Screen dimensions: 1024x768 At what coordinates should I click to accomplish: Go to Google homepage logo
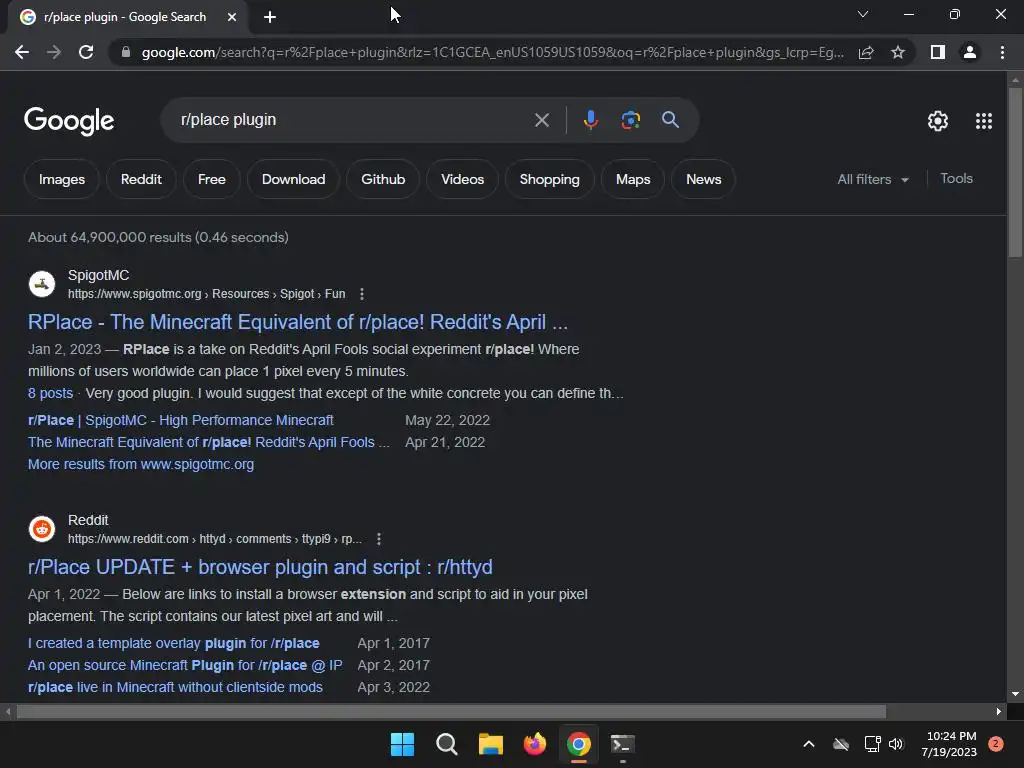pos(69,121)
